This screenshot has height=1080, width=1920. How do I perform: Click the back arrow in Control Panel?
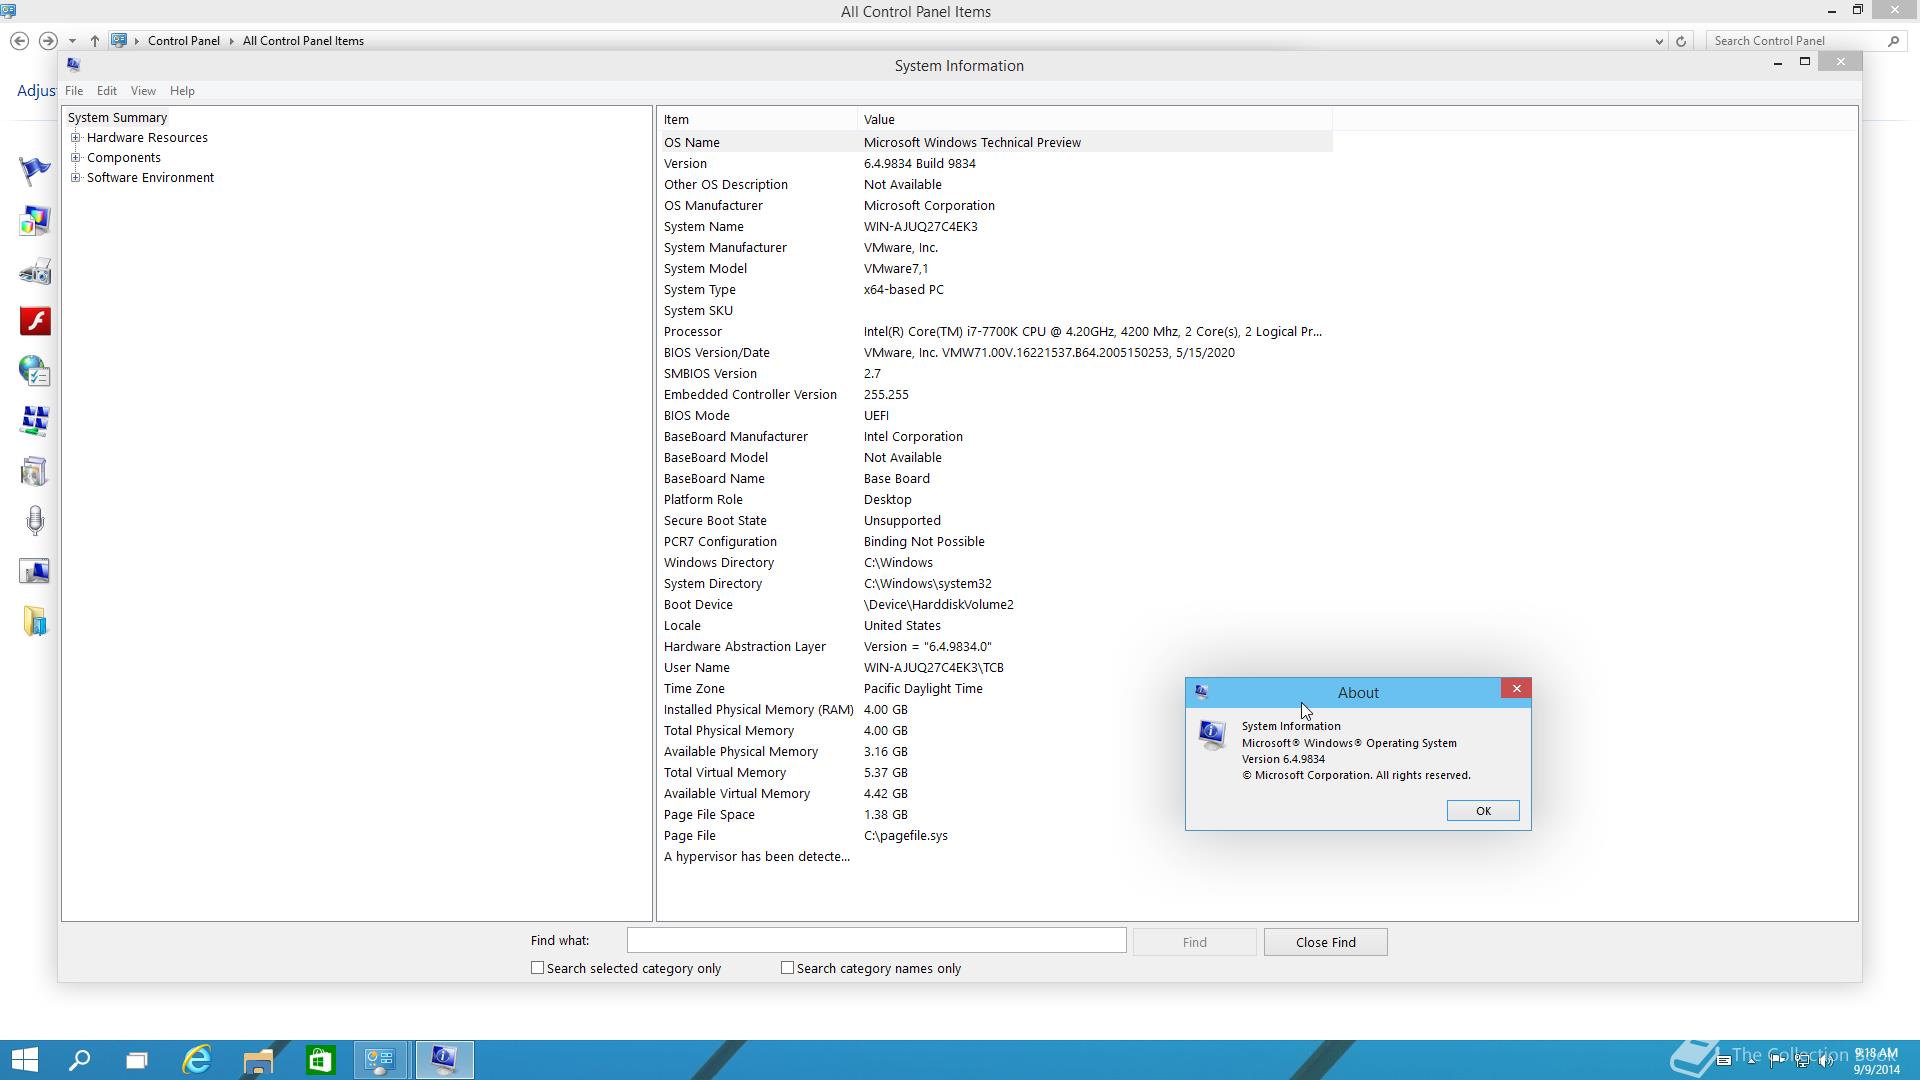pos(19,41)
